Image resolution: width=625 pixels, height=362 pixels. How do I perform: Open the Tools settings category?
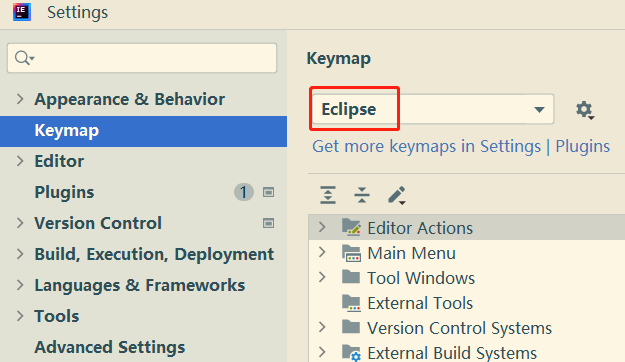57,316
